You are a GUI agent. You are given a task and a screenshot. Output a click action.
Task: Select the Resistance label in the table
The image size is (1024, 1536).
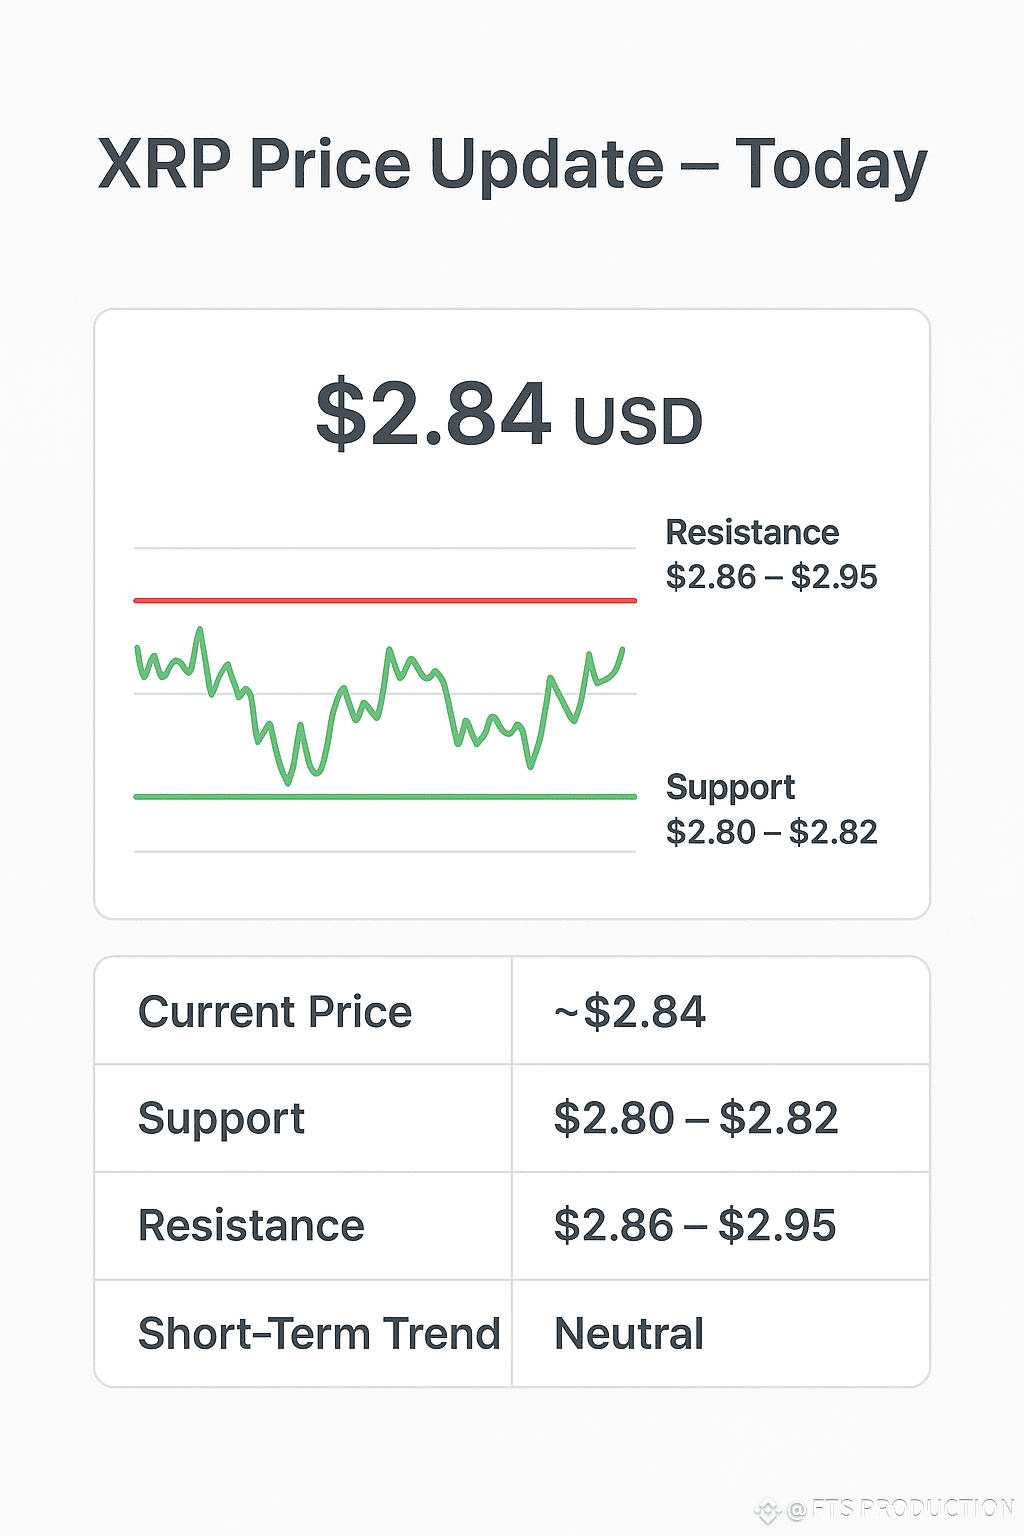coord(251,1226)
